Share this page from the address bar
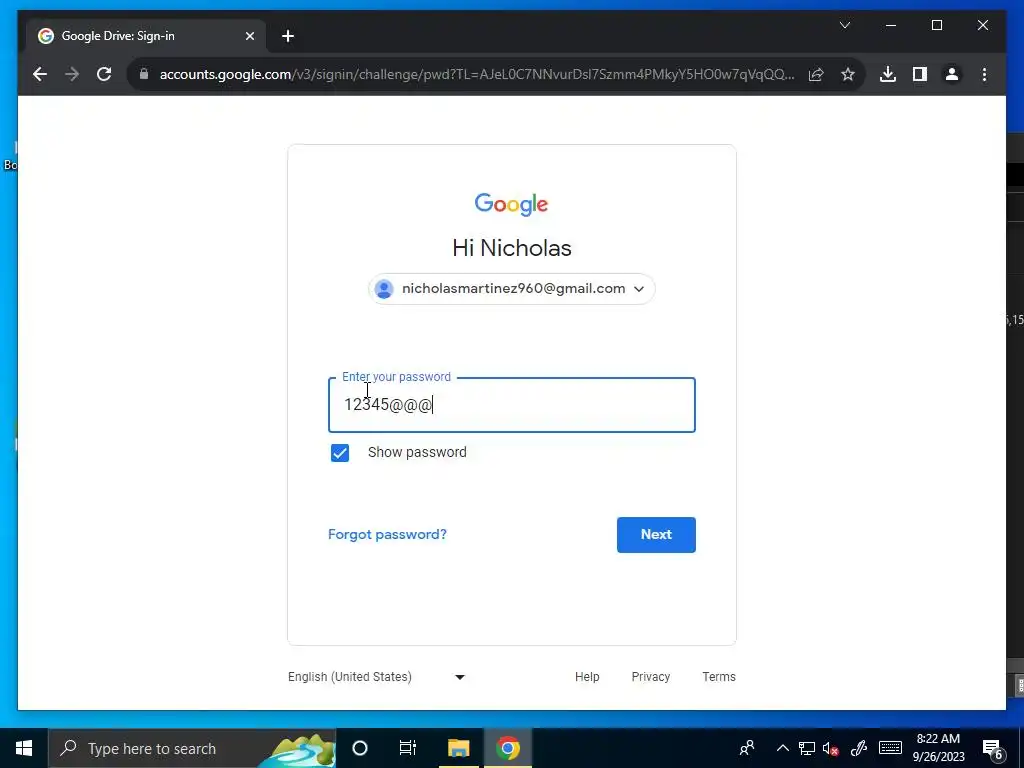Screen dimensions: 1024x768 tap(816, 74)
